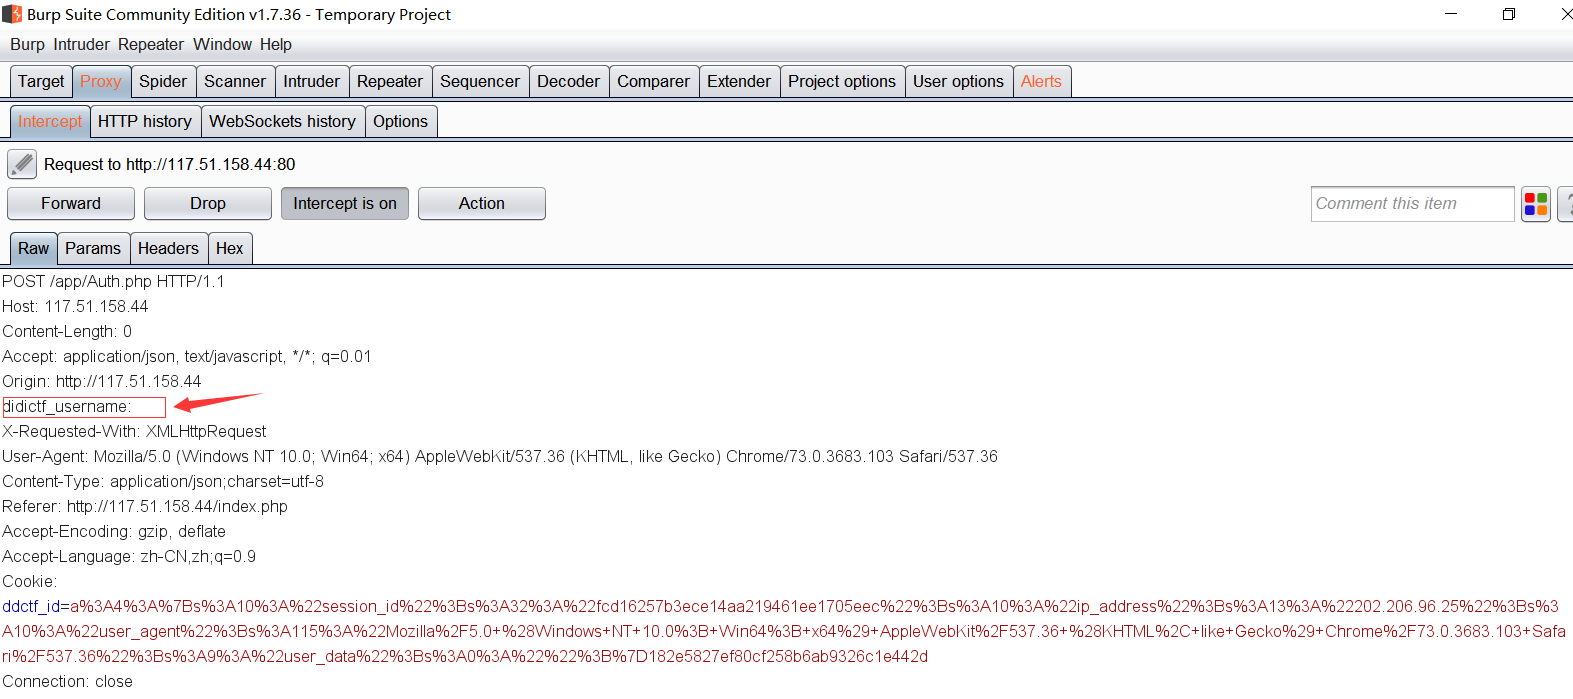Click the Host: 117.51.158.44 header

click(75, 307)
